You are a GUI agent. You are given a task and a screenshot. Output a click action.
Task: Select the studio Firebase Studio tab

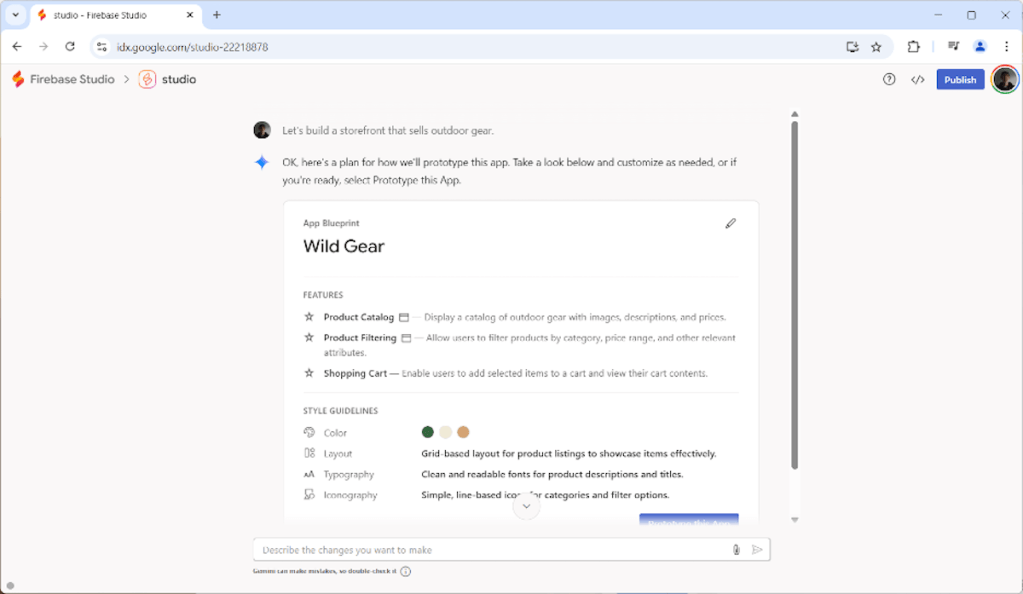[112, 15]
